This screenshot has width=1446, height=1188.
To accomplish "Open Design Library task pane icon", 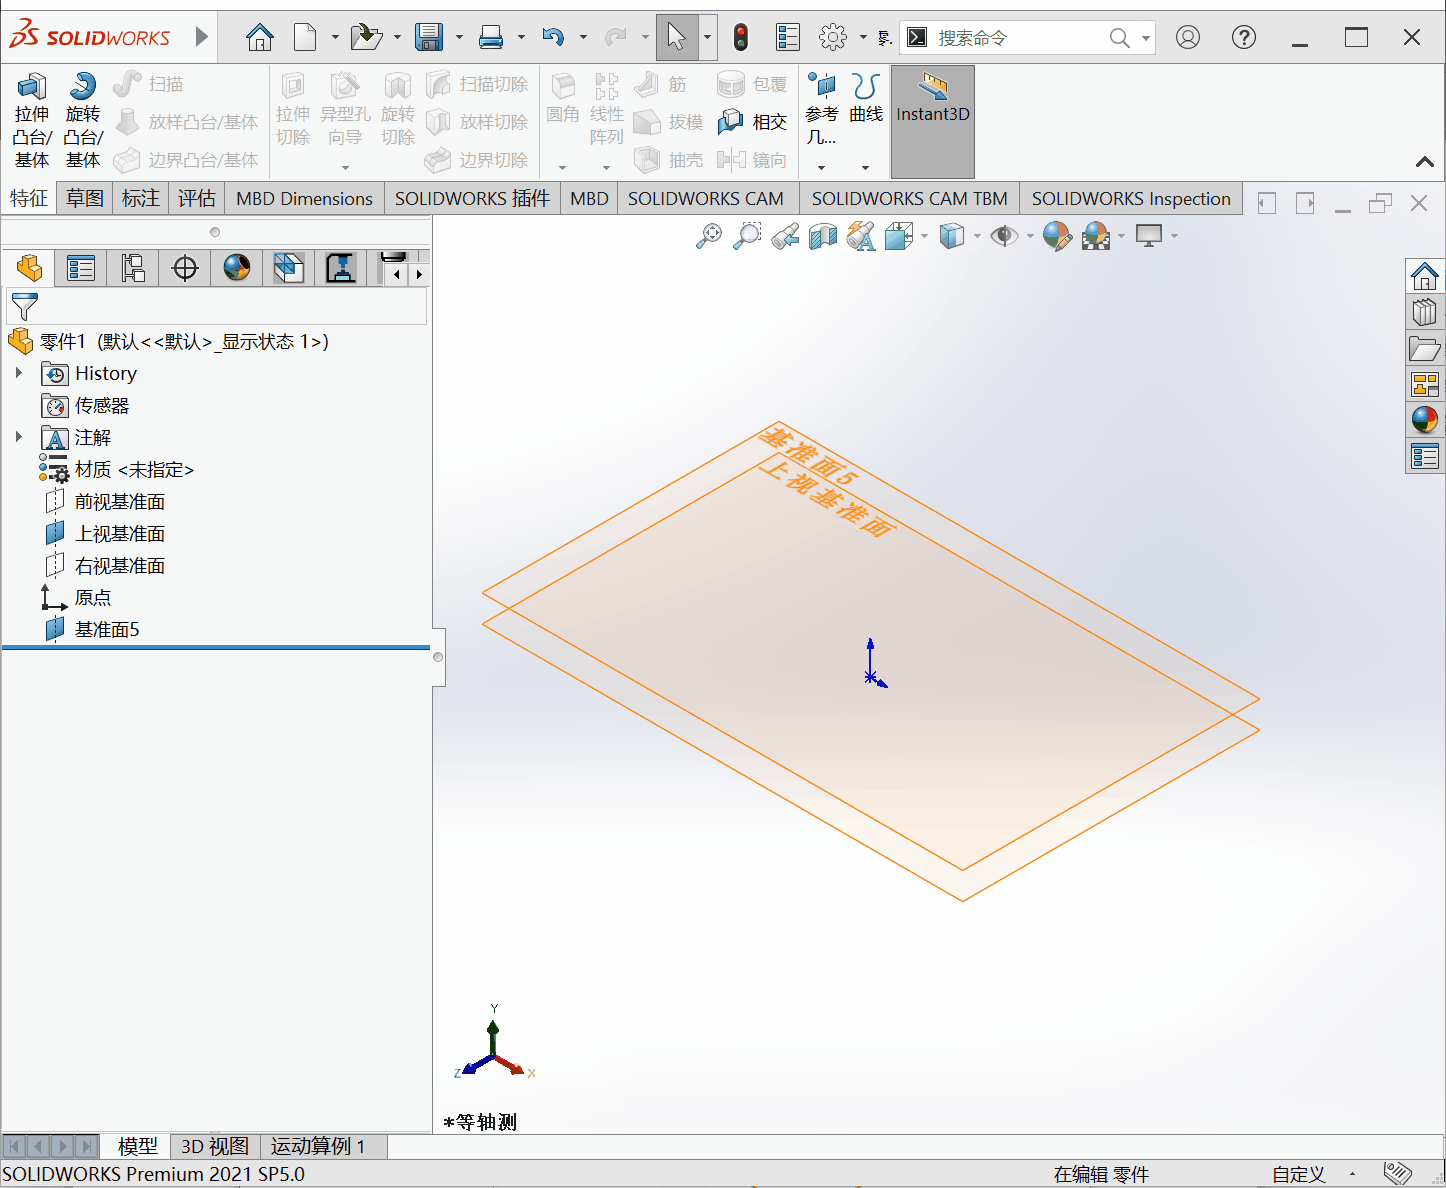I will [1425, 311].
